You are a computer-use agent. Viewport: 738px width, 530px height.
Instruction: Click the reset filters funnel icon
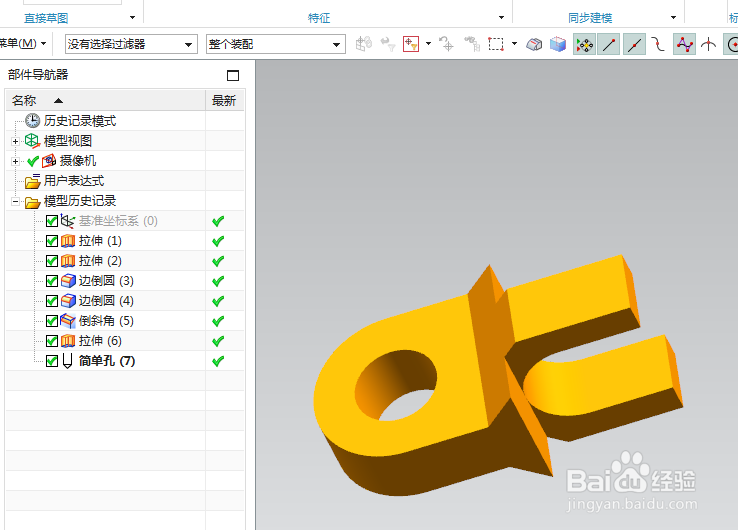click(388, 44)
